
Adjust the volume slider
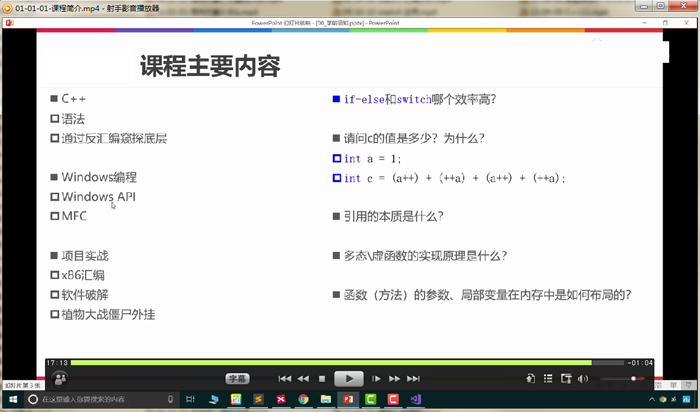click(622, 379)
